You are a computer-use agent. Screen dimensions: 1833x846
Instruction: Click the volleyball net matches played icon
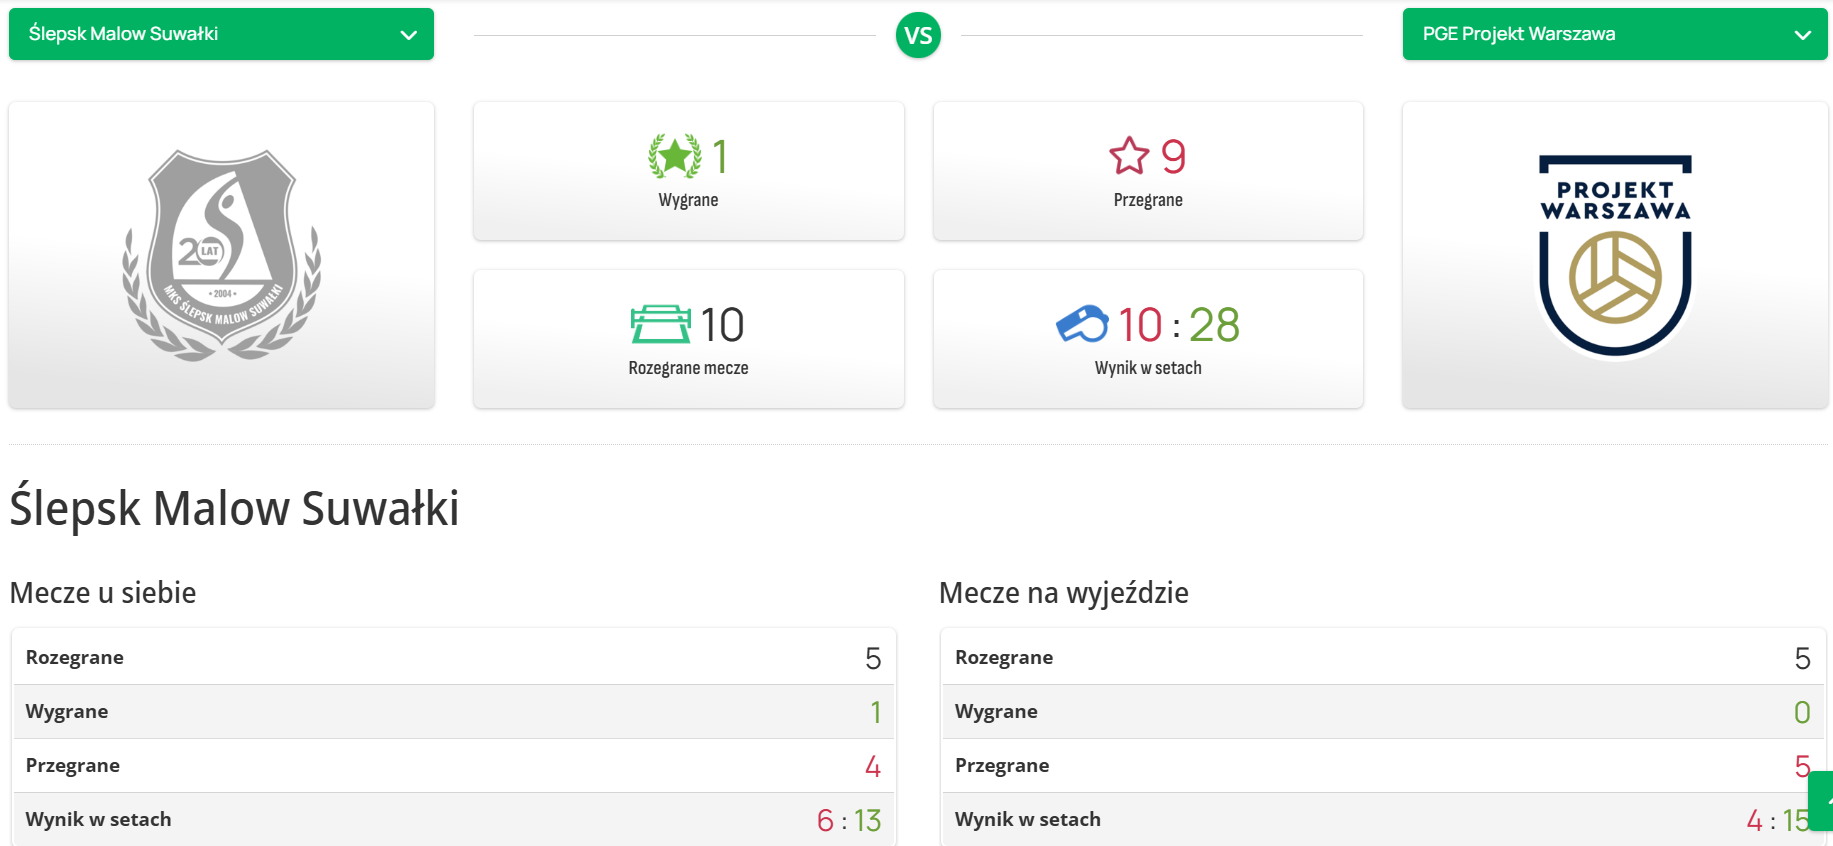pos(660,325)
